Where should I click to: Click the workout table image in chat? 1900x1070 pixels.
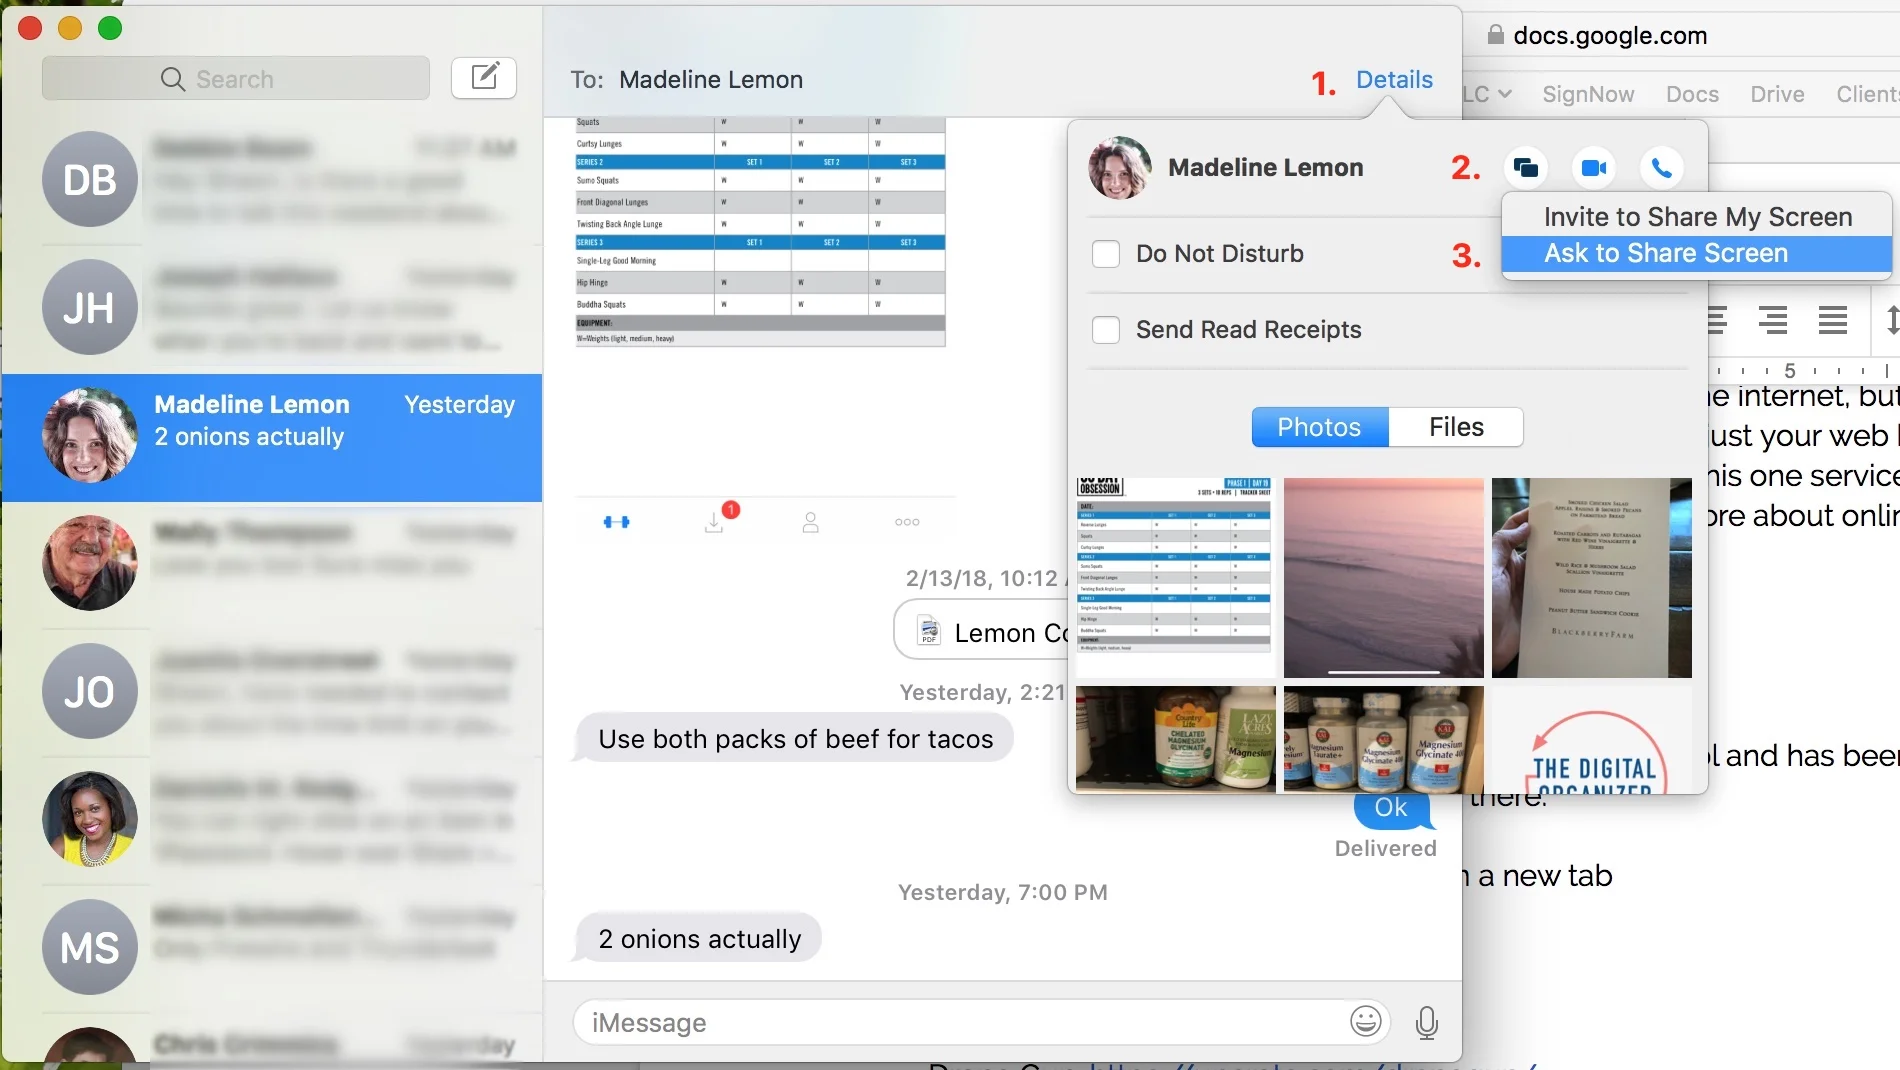click(x=760, y=232)
